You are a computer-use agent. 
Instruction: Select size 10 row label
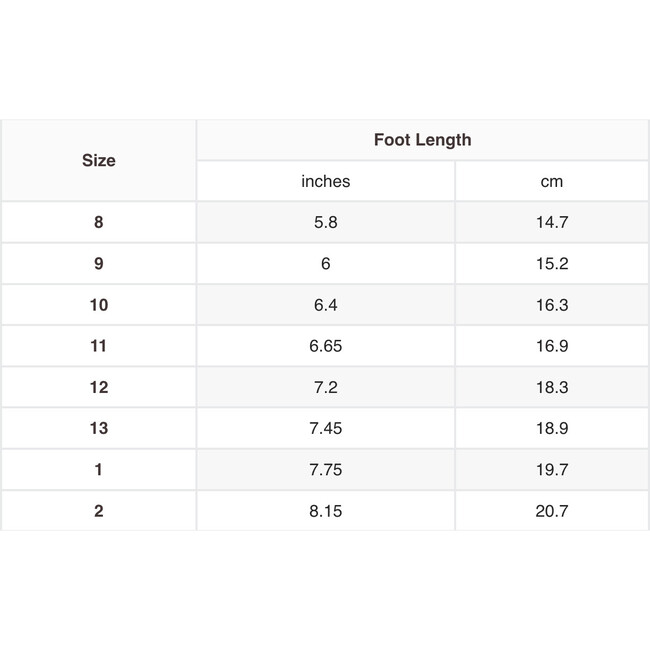pos(98,305)
